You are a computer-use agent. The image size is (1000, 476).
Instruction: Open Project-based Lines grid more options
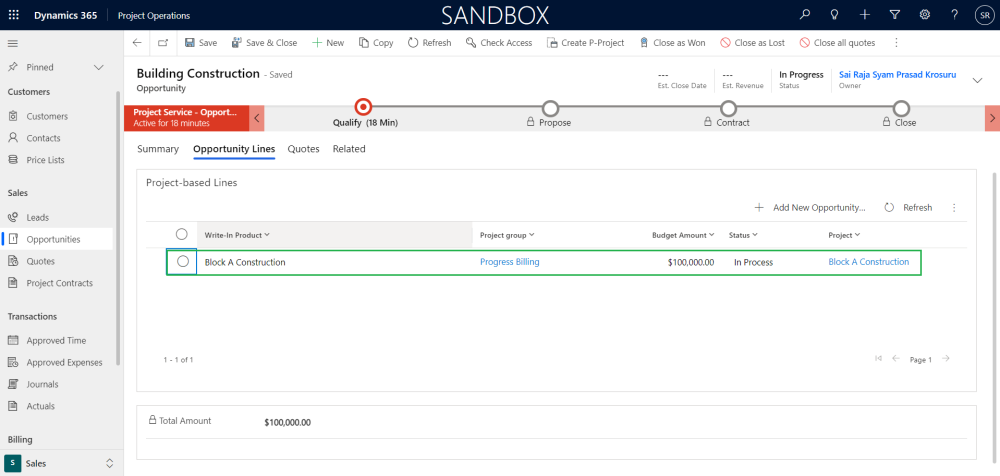click(x=954, y=207)
